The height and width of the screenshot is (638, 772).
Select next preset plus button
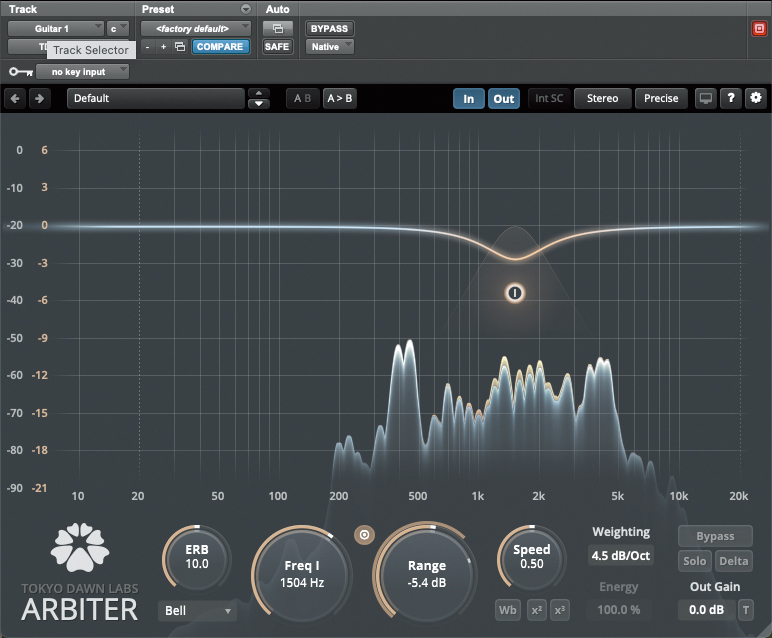click(163, 47)
